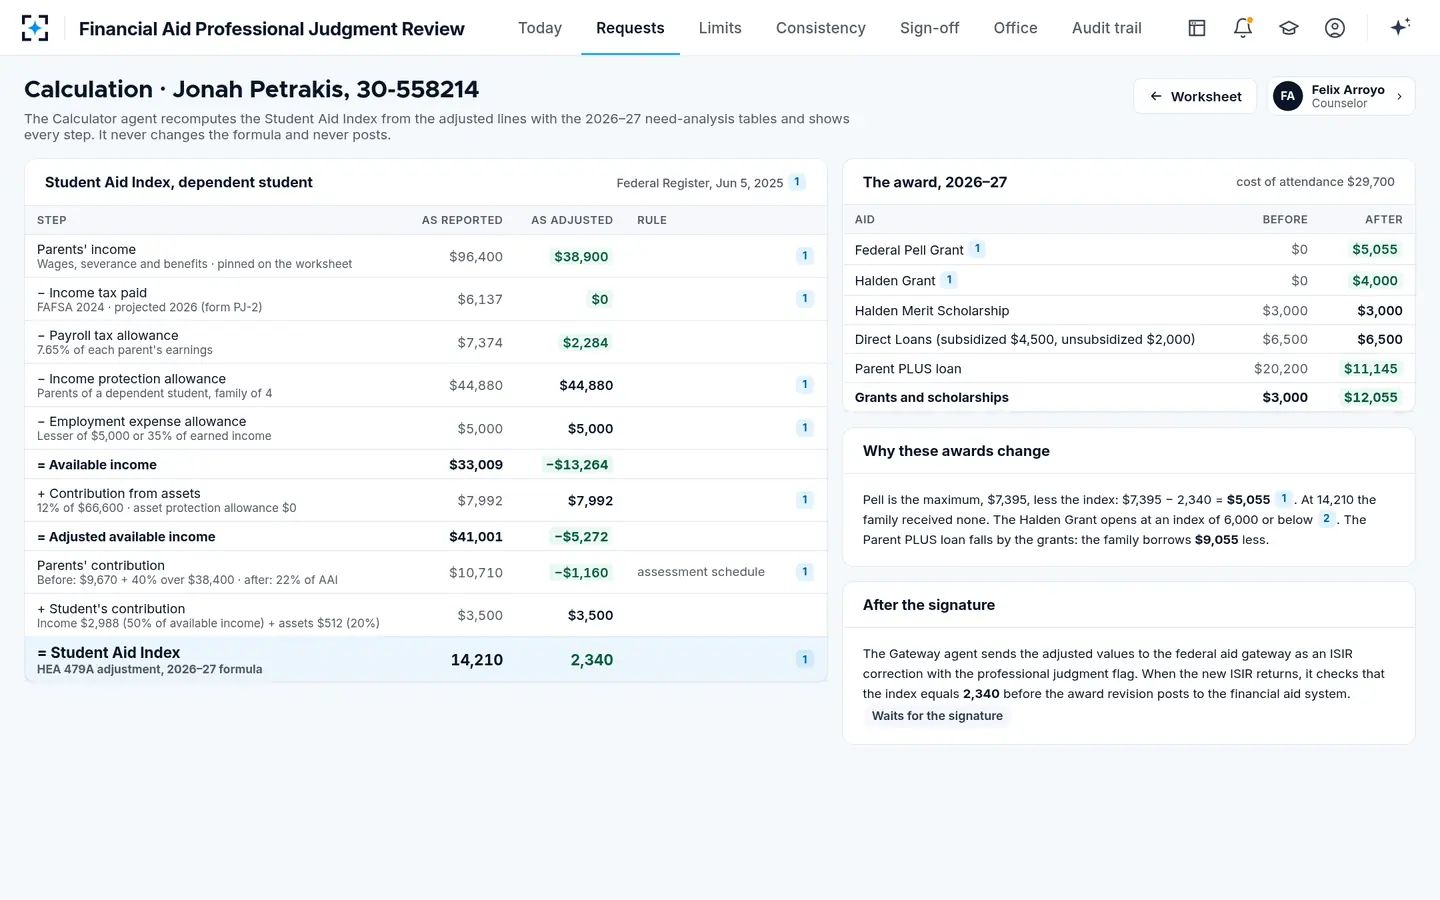The height and width of the screenshot is (900, 1440).
Task: Click the app logo icon
Action: tap(35, 28)
